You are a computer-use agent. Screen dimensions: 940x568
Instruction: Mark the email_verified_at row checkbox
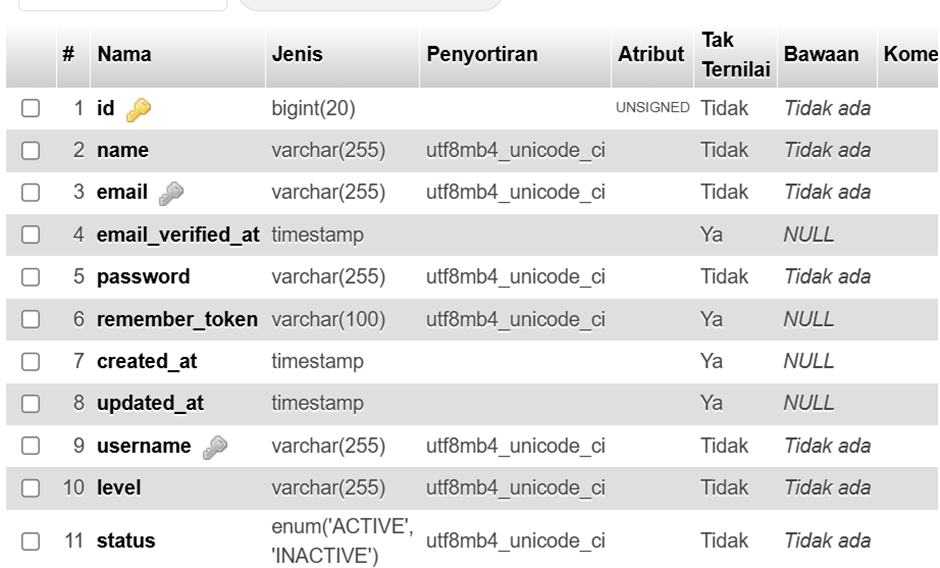click(30, 235)
